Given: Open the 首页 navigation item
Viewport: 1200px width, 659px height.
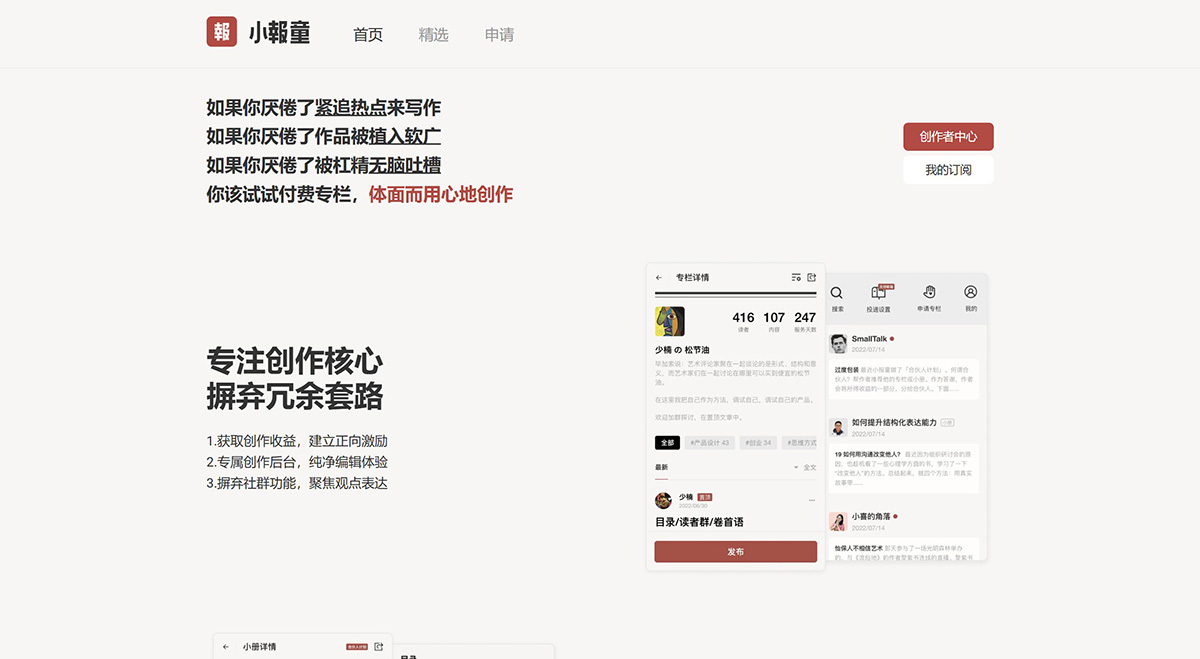Looking at the screenshot, I should coord(367,34).
